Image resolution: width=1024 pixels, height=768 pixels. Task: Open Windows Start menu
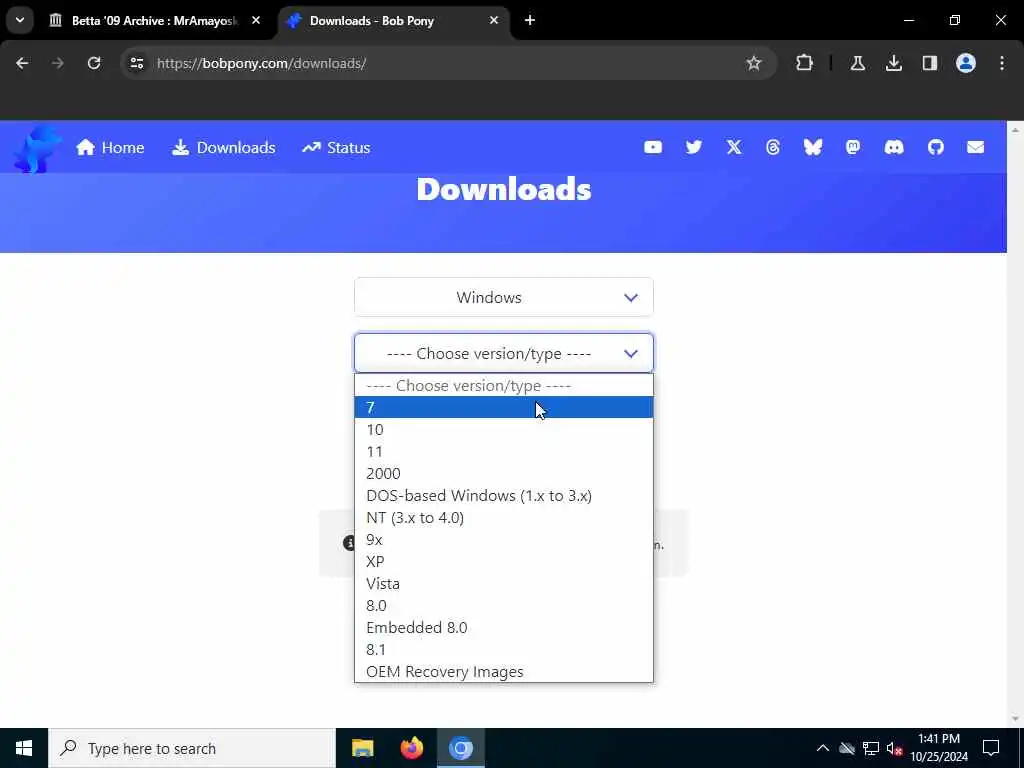pos(24,748)
